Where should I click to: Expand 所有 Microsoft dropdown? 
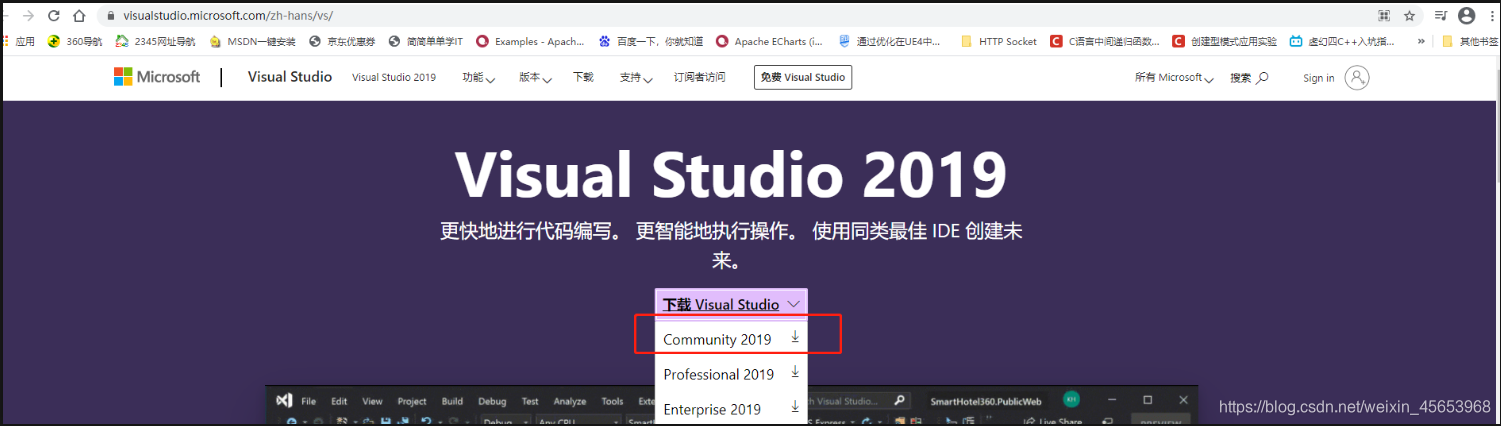(1175, 77)
